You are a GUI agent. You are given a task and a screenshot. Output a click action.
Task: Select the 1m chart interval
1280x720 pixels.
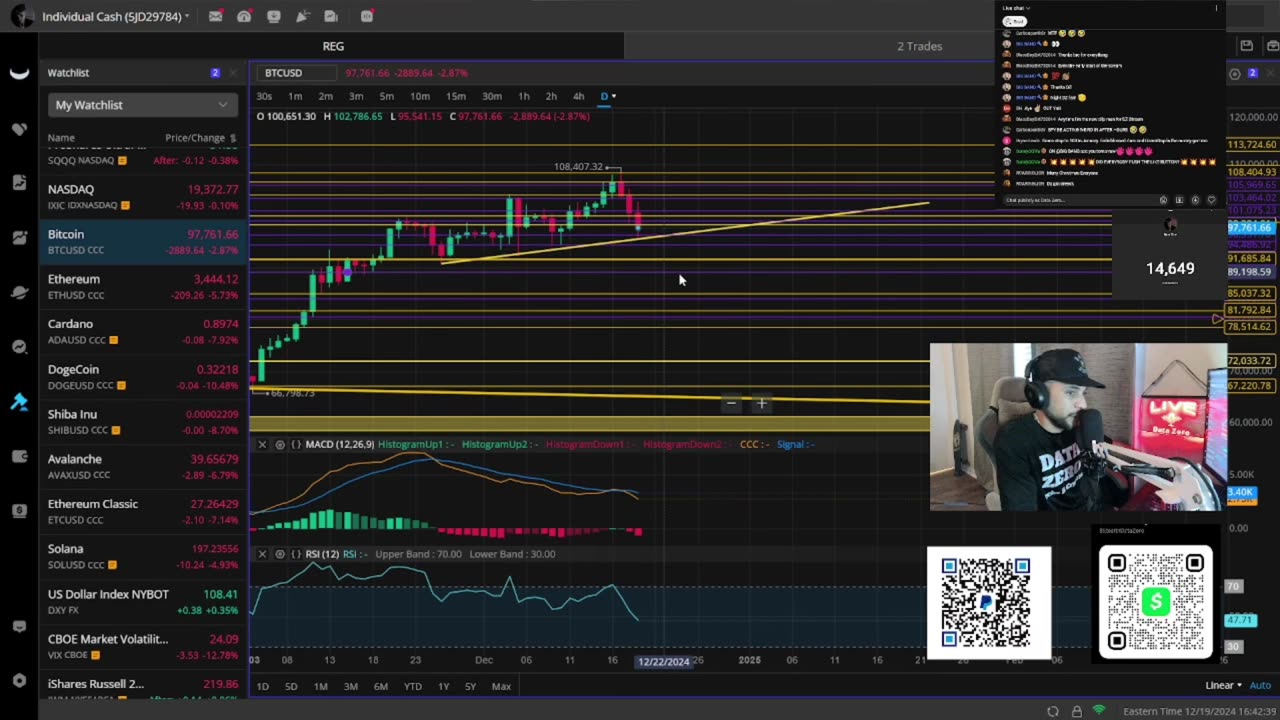pos(295,96)
